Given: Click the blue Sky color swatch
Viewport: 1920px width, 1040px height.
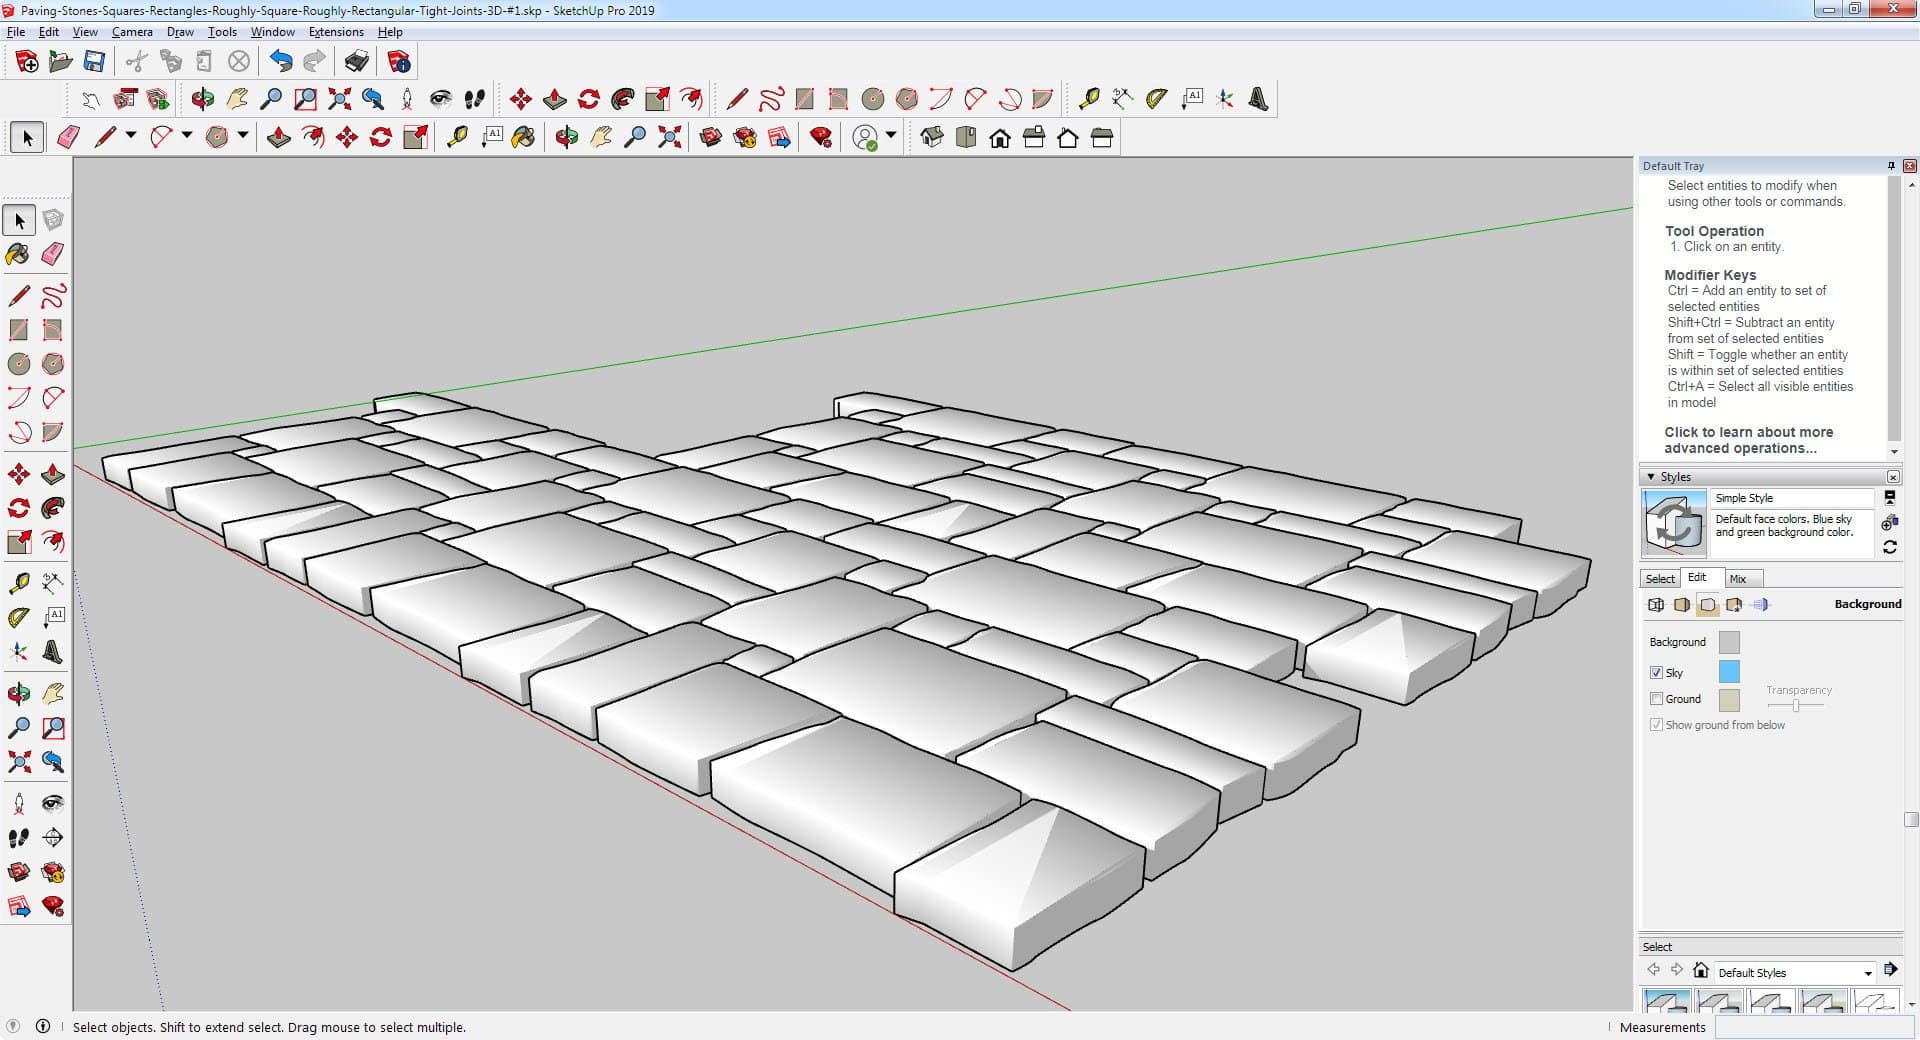Looking at the screenshot, I should pos(1728,672).
